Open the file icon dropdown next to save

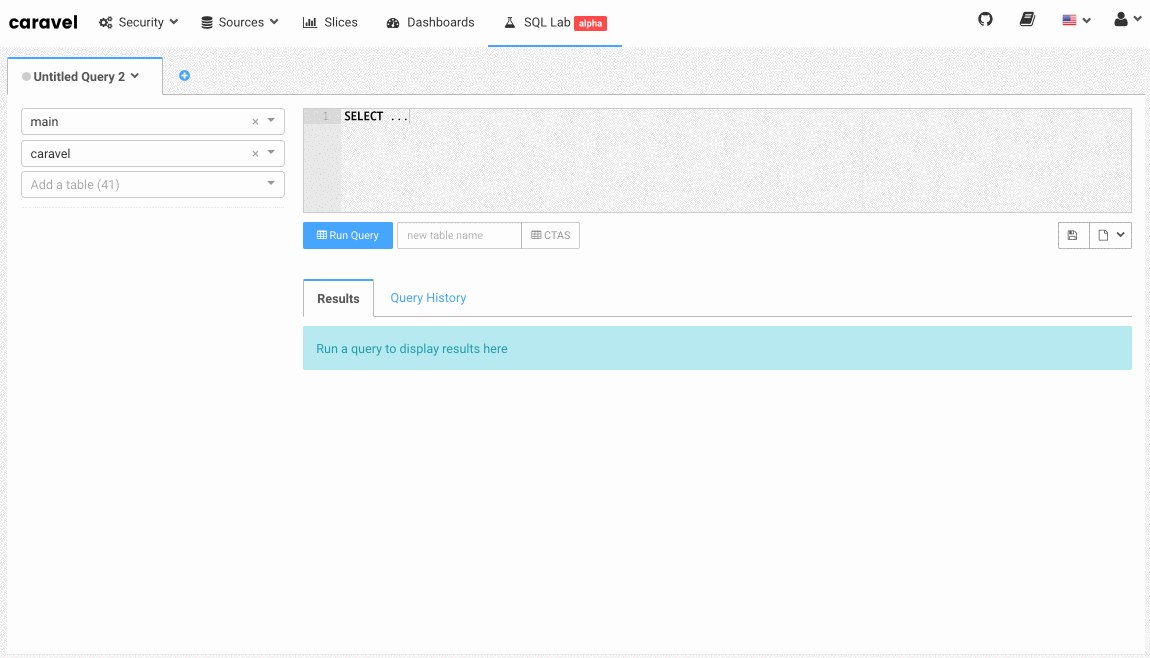(x=1110, y=235)
